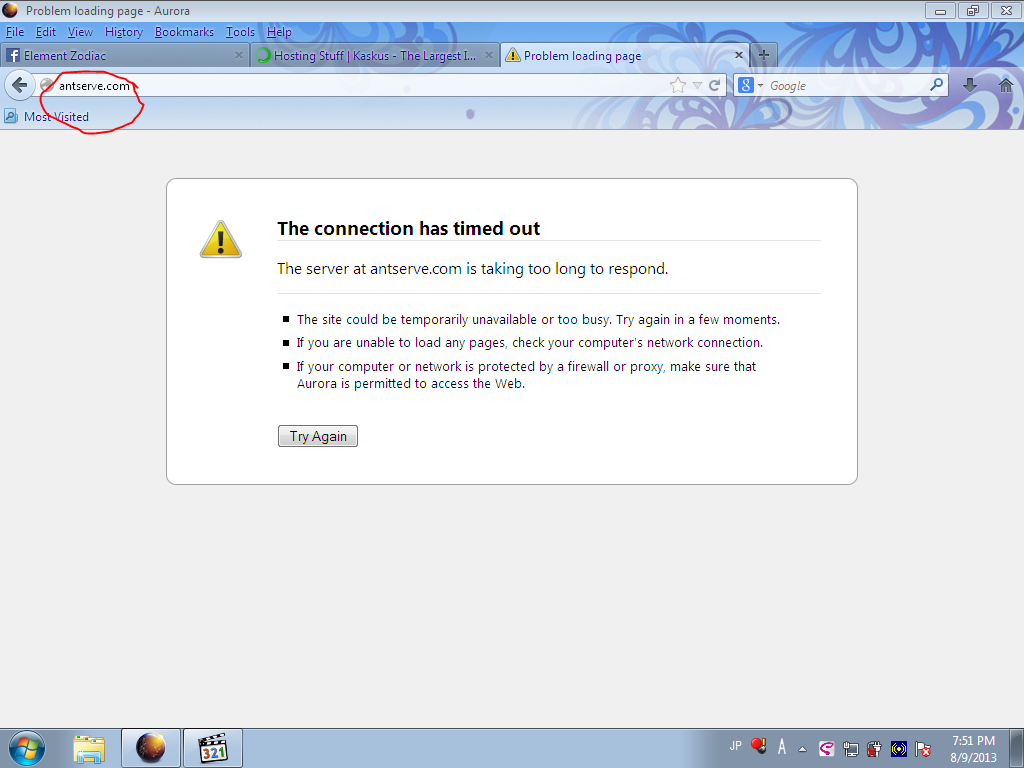Open the History menu

(123, 31)
